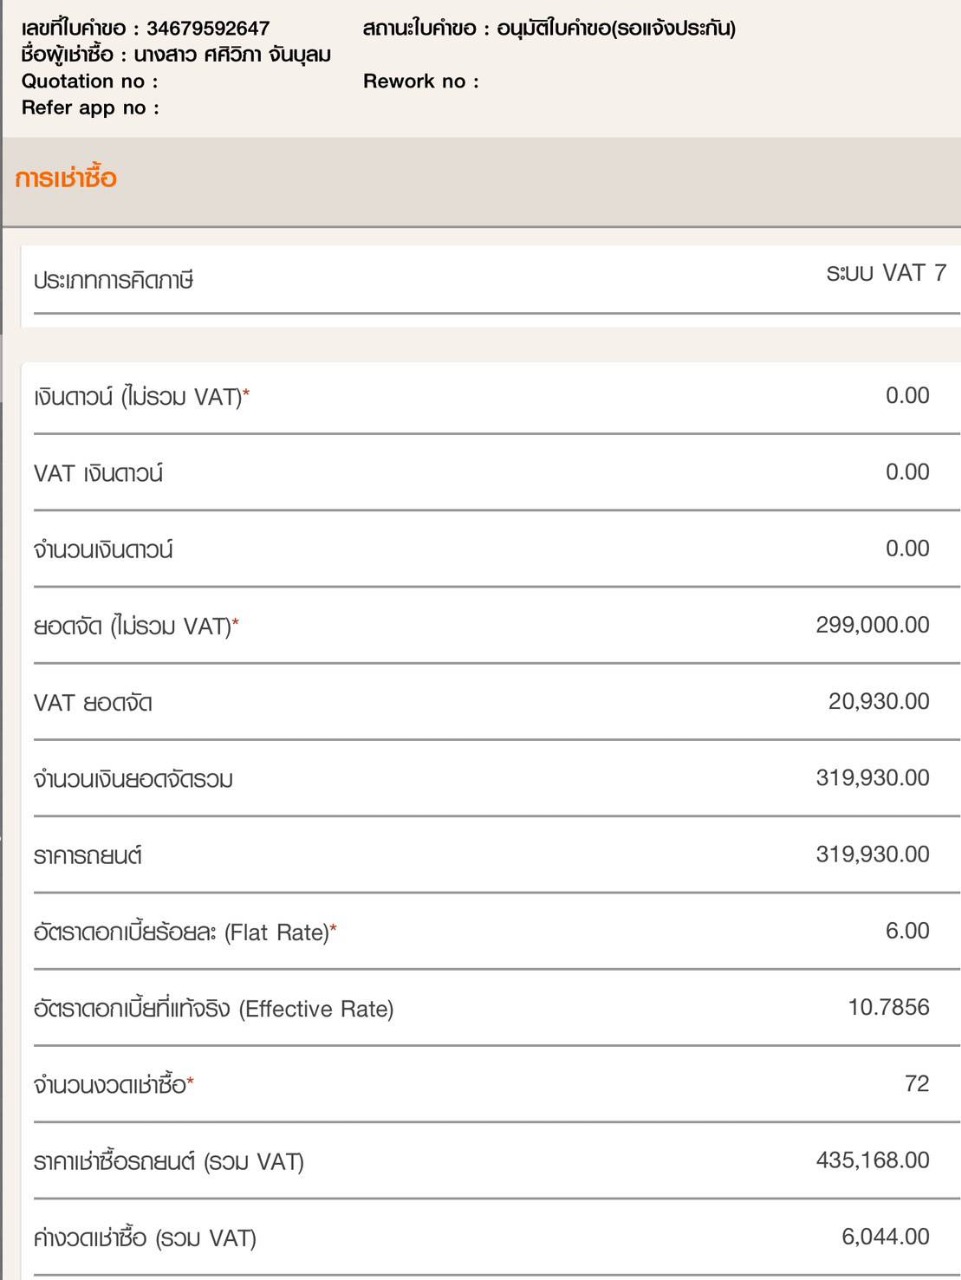The width and height of the screenshot is (961, 1280).
Task: Click the สถานะใบคำขอ approval status text
Action: click(615, 28)
